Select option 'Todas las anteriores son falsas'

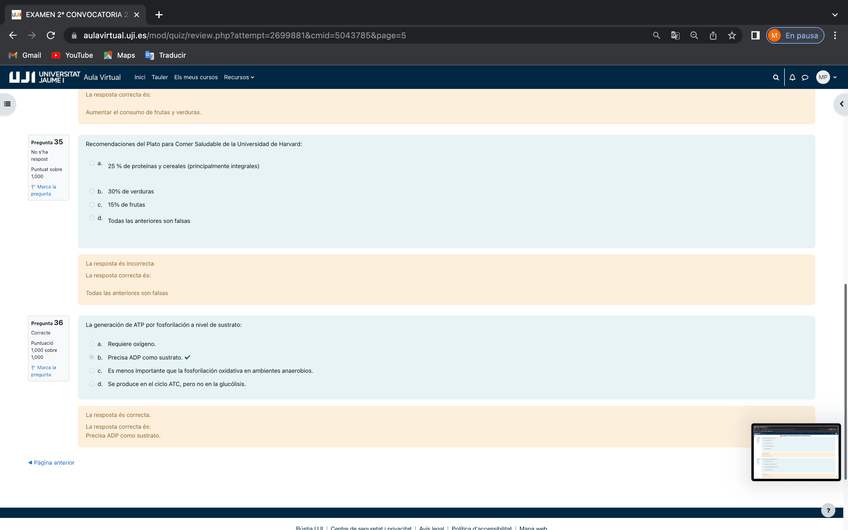coord(91,218)
